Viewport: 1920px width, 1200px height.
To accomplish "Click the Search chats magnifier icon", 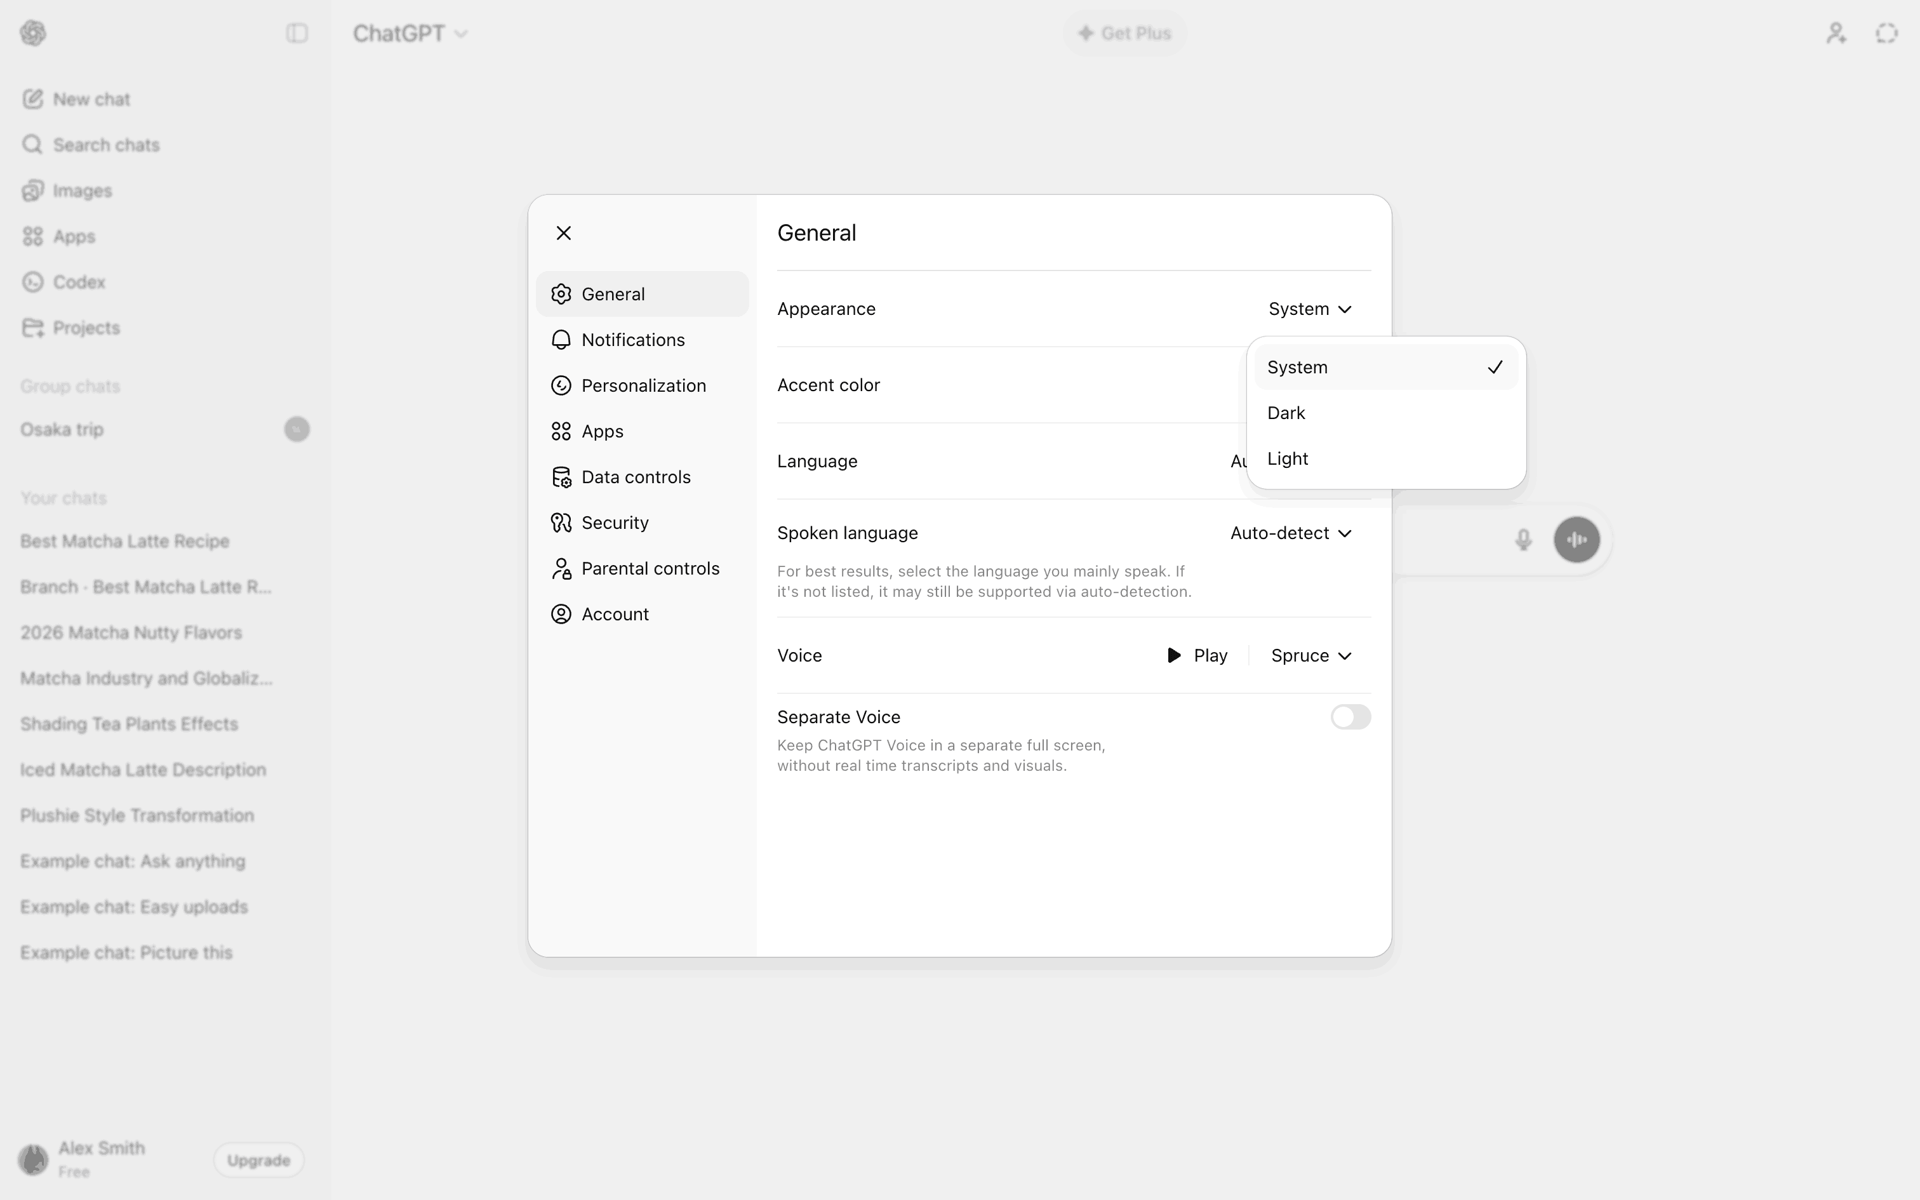I will point(33,145).
